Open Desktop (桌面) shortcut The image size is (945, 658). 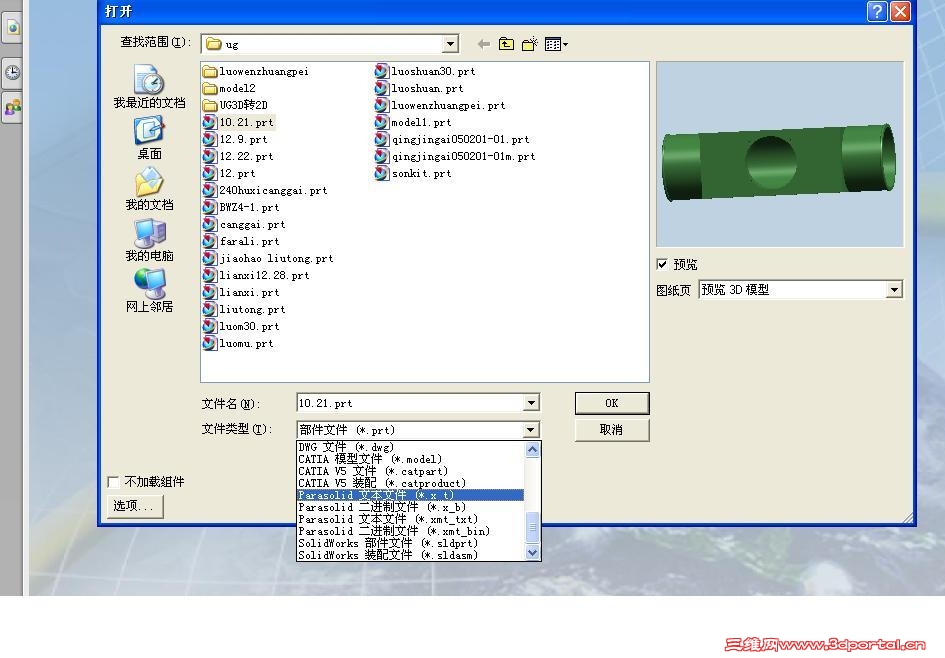pyautogui.click(x=149, y=139)
